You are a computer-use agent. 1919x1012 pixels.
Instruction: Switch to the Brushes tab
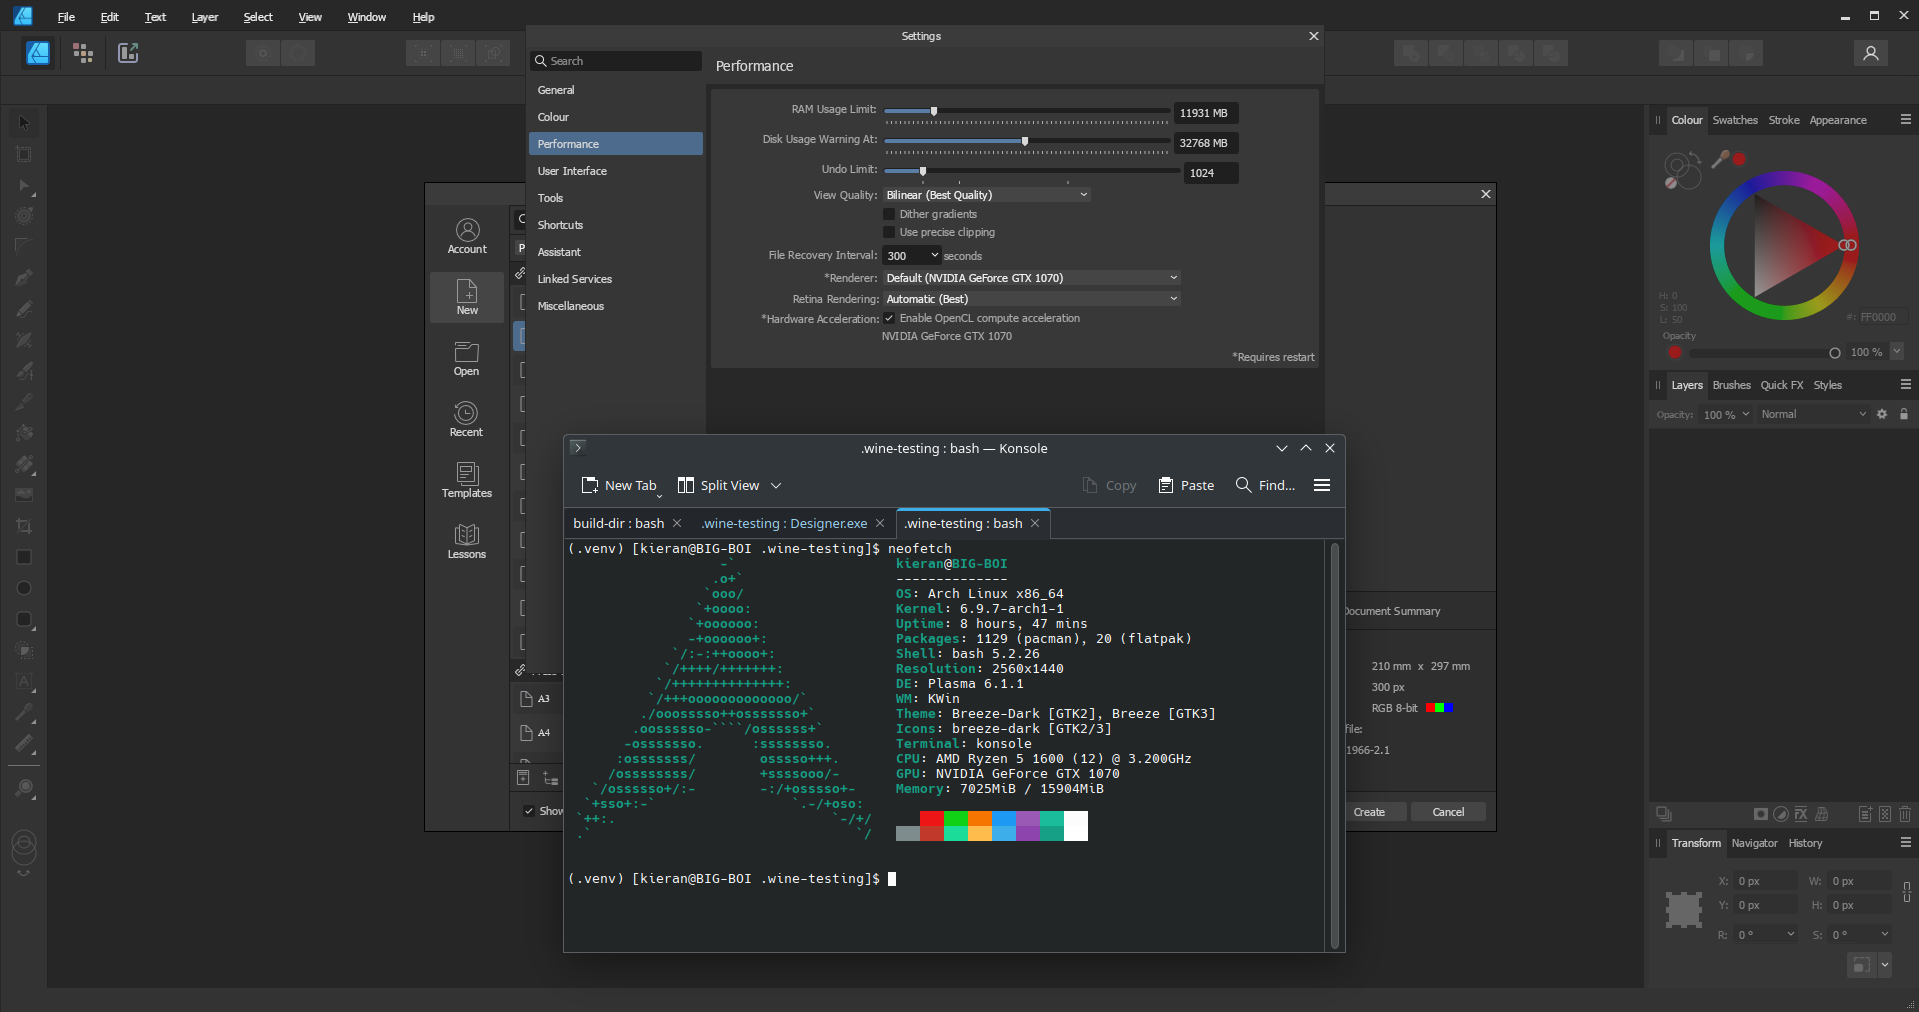click(x=1731, y=385)
